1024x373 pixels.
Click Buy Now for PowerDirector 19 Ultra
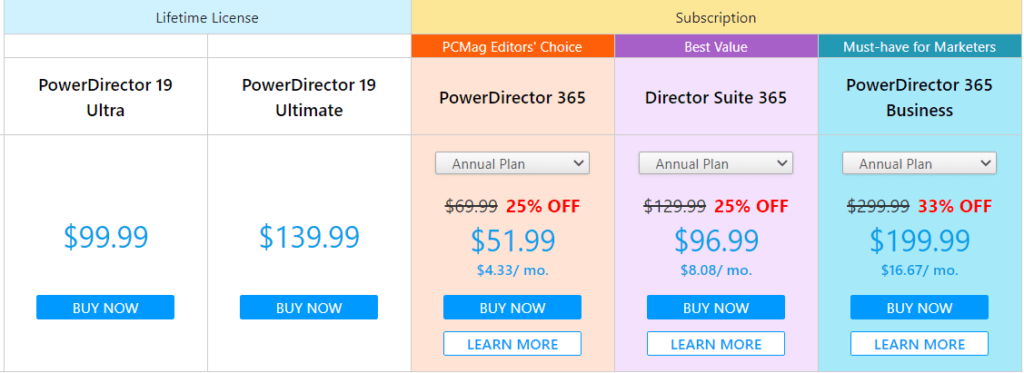coord(105,308)
